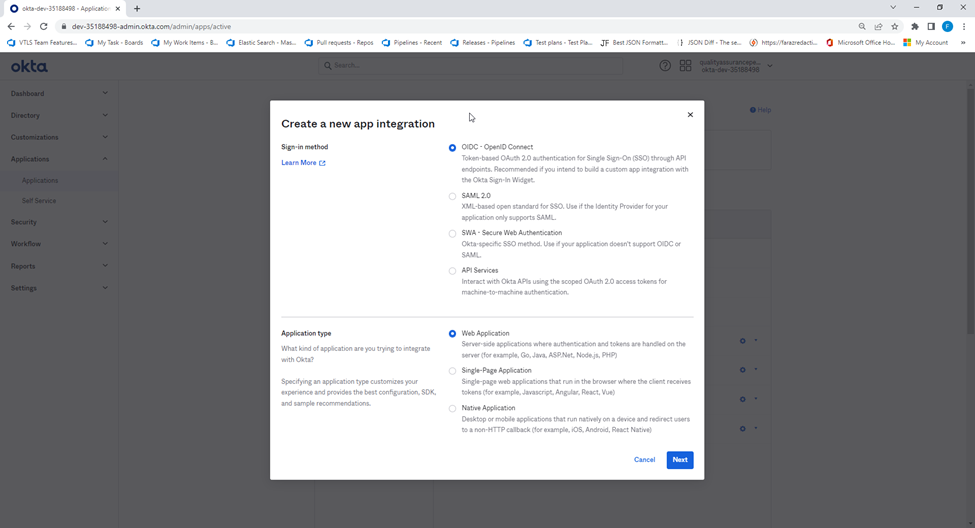Expand the Dashboard sidebar section

pyautogui.click(x=59, y=93)
